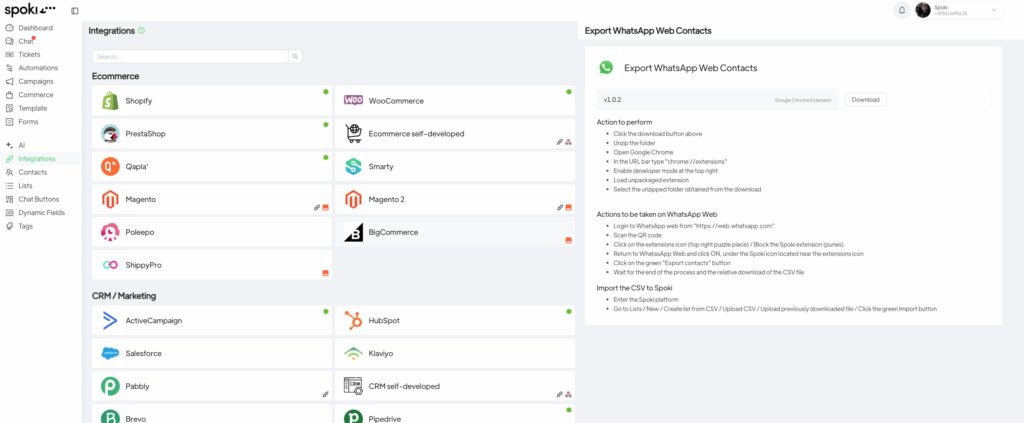The height and width of the screenshot is (423, 1024).
Task: Select the Klaviyo integration card
Action: (454, 353)
